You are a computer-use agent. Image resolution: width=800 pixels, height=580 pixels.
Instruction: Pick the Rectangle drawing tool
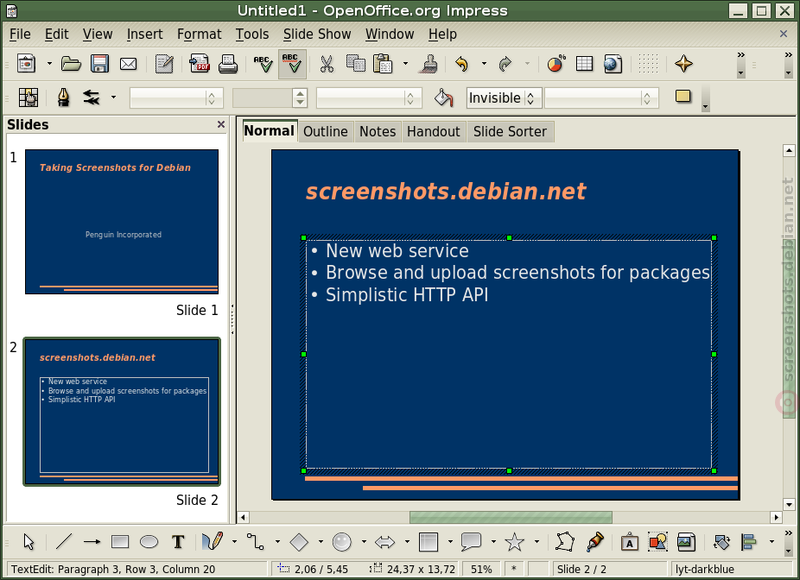(x=120, y=541)
